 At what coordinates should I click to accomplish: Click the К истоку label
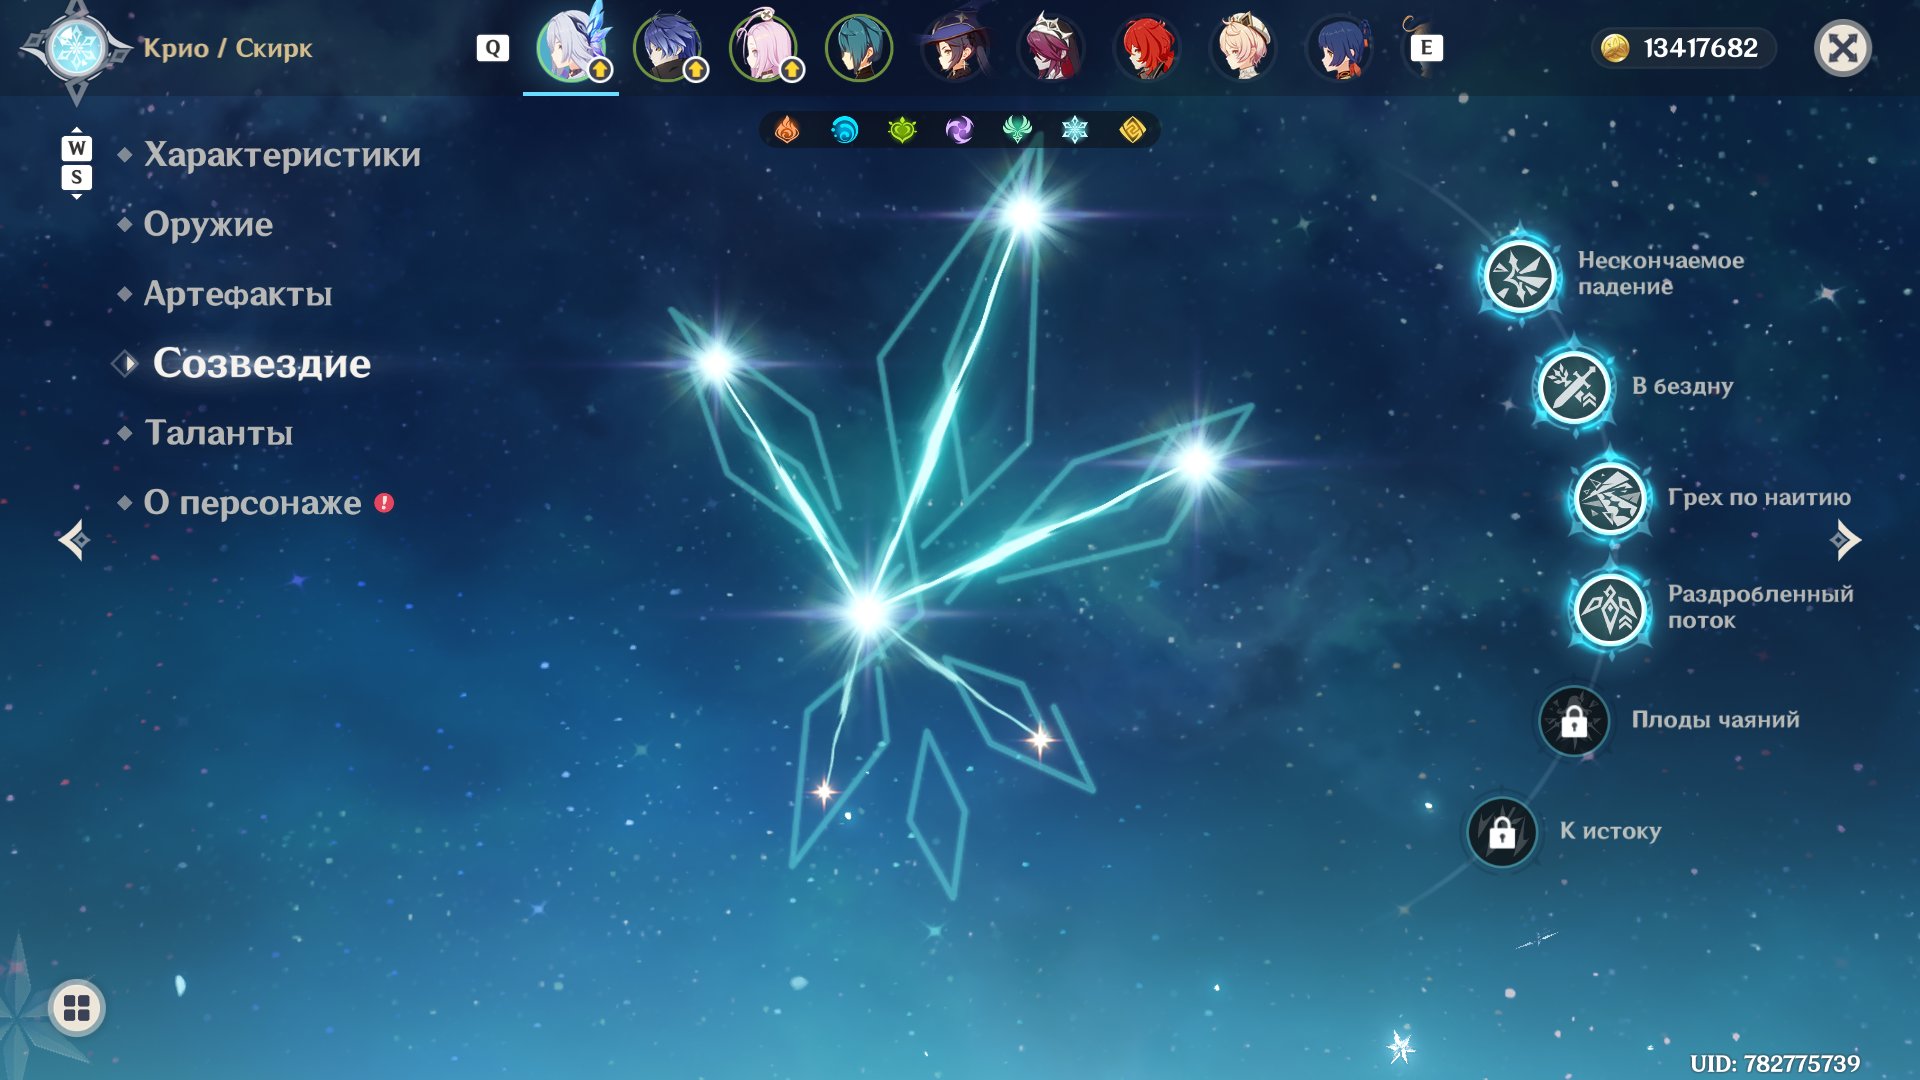point(1611,831)
